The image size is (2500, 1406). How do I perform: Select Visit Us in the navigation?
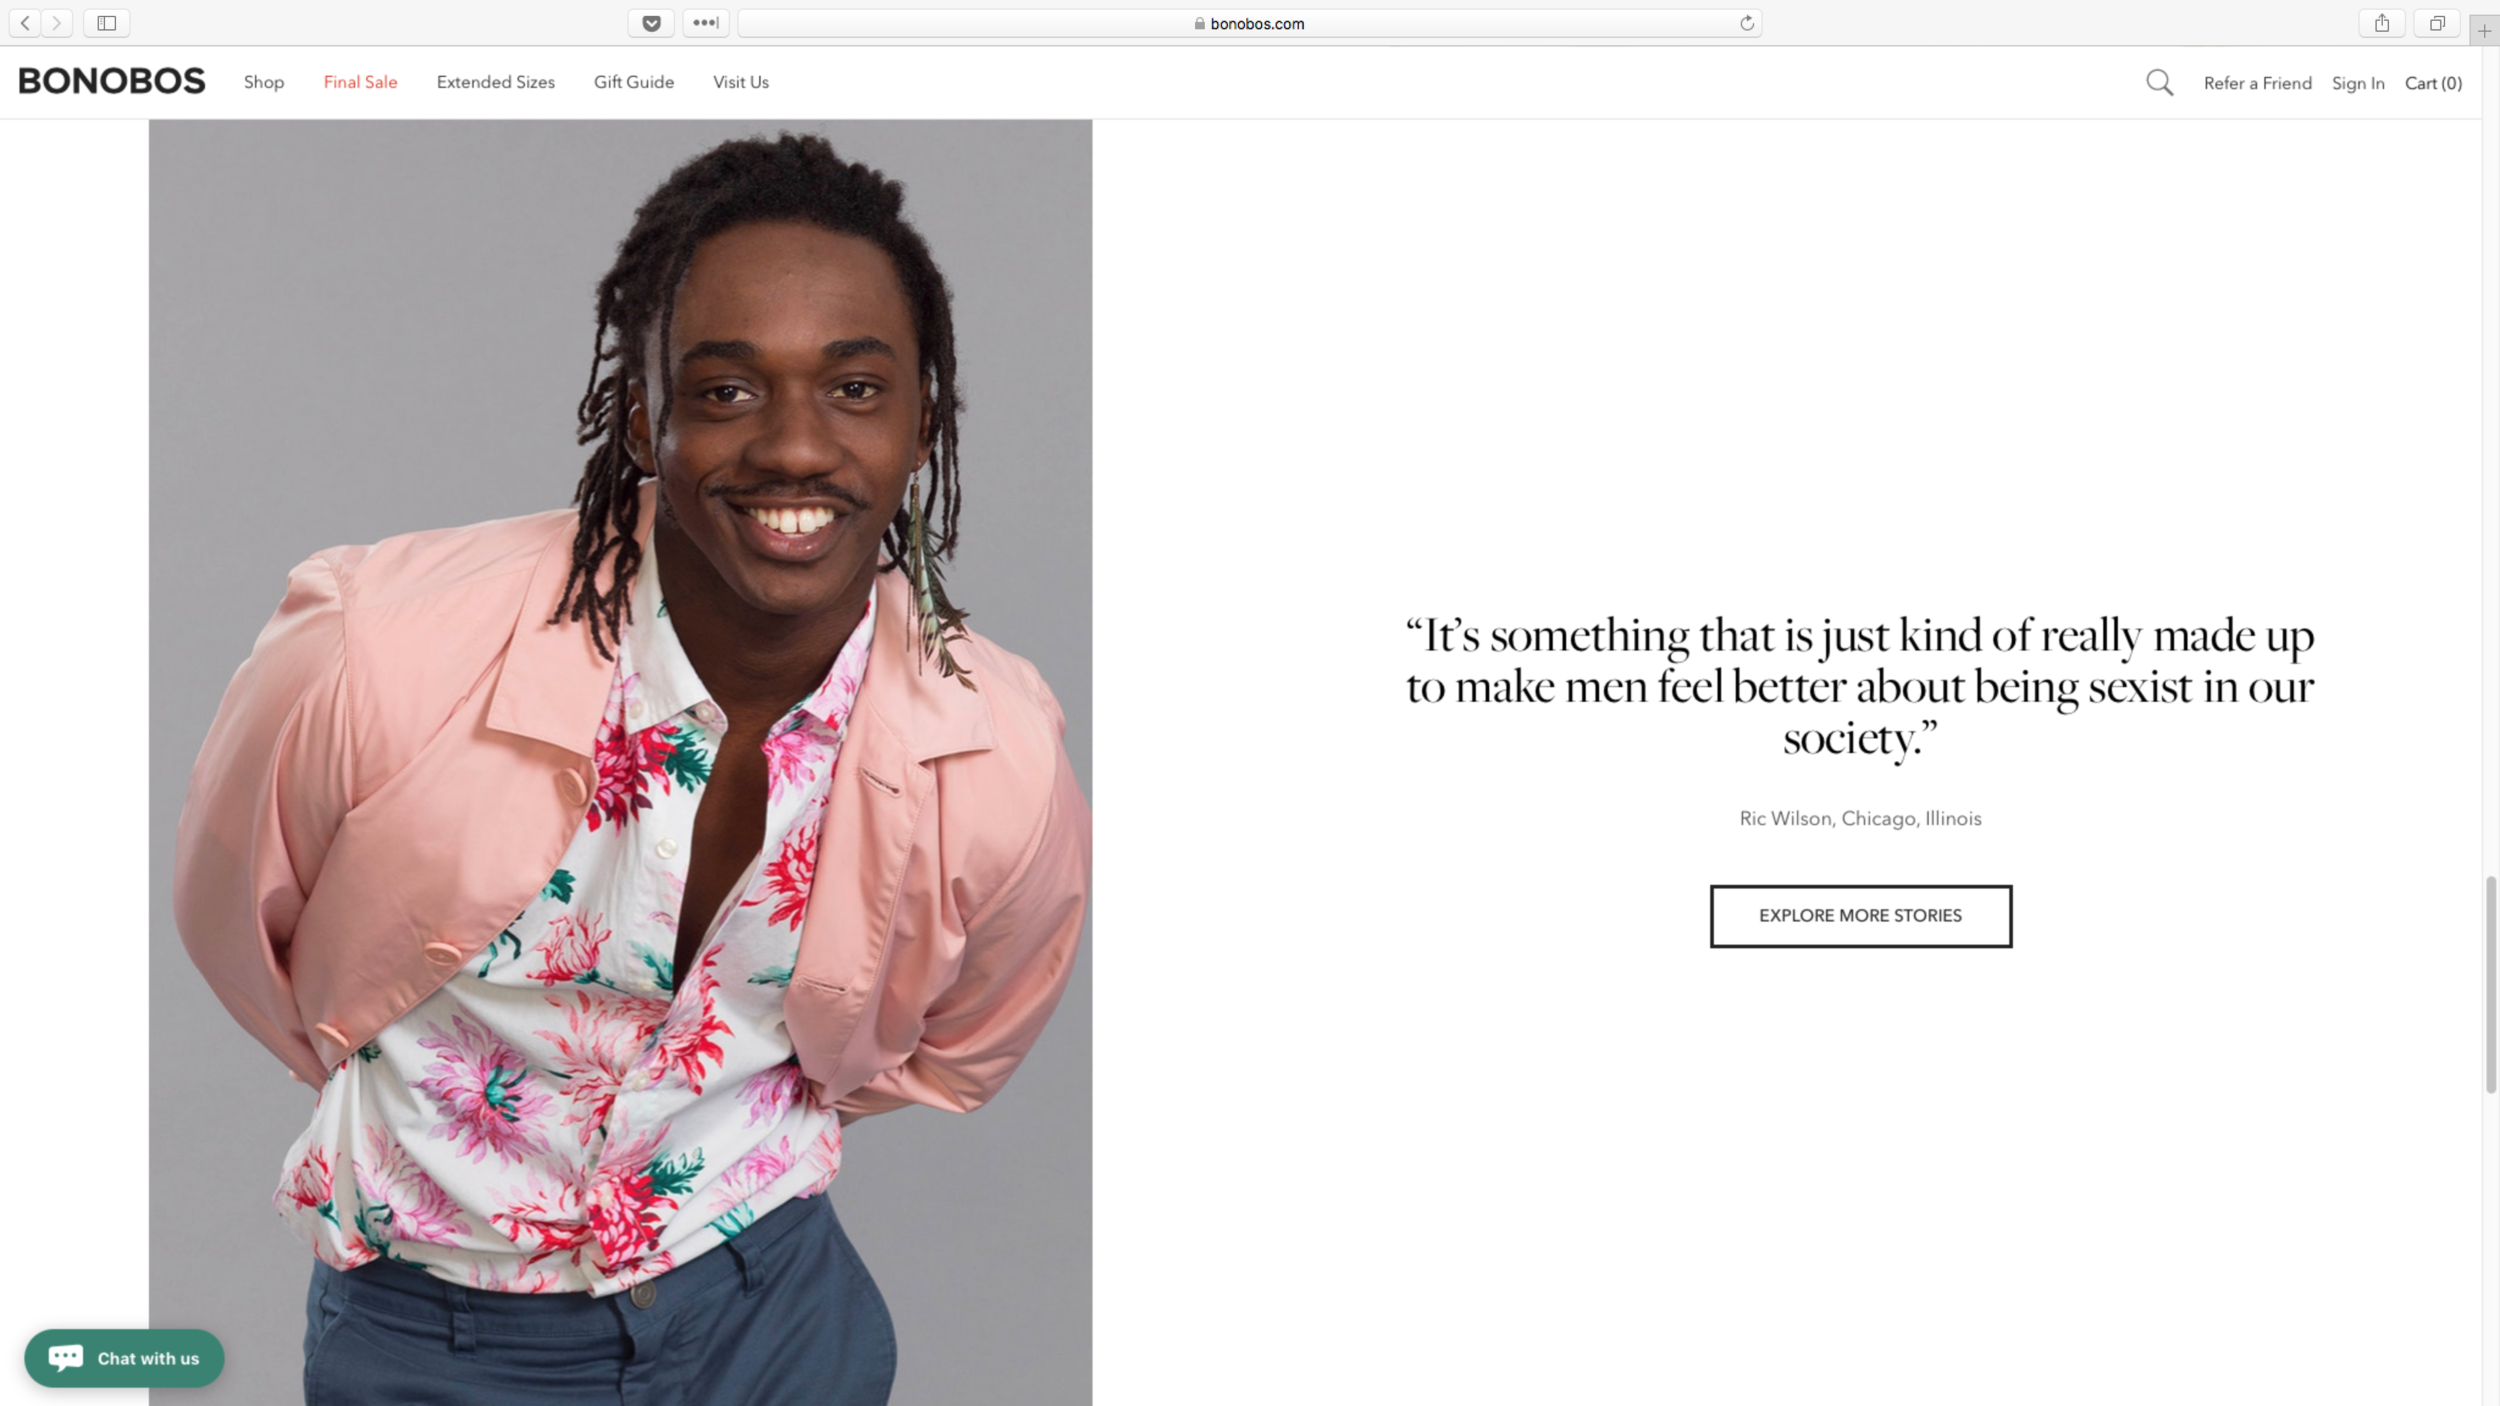coord(741,82)
